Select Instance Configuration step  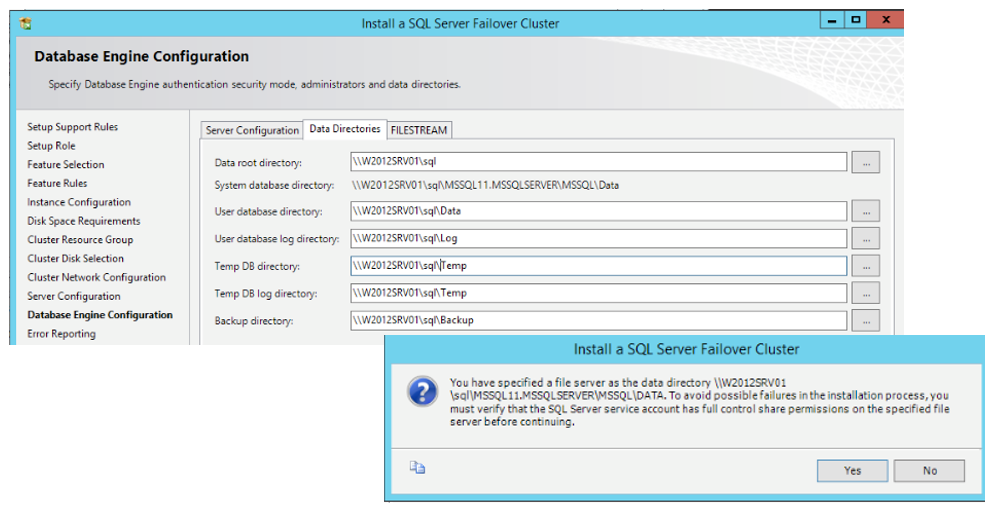pos(79,202)
